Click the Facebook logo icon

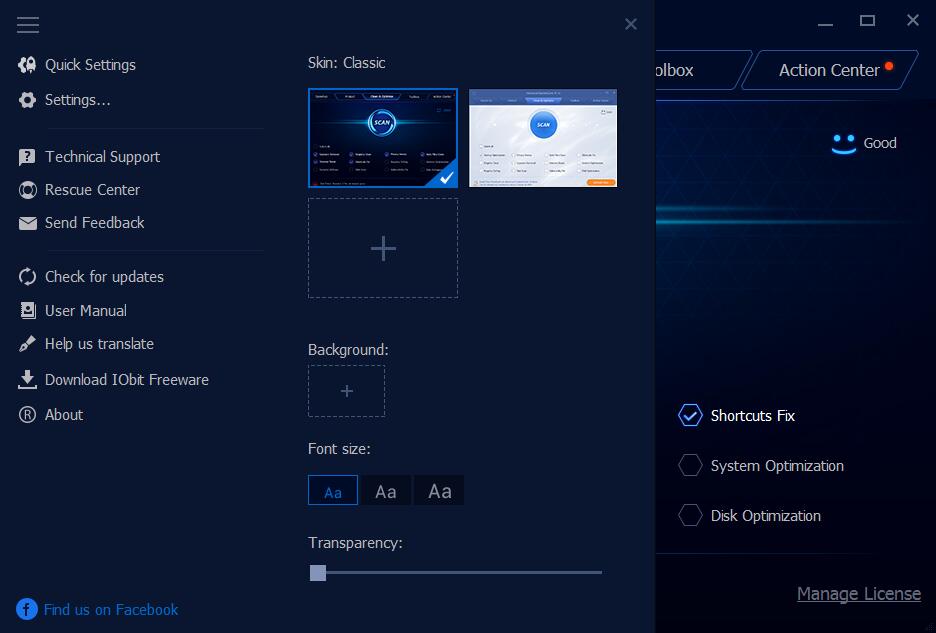pyautogui.click(x=27, y=609)
